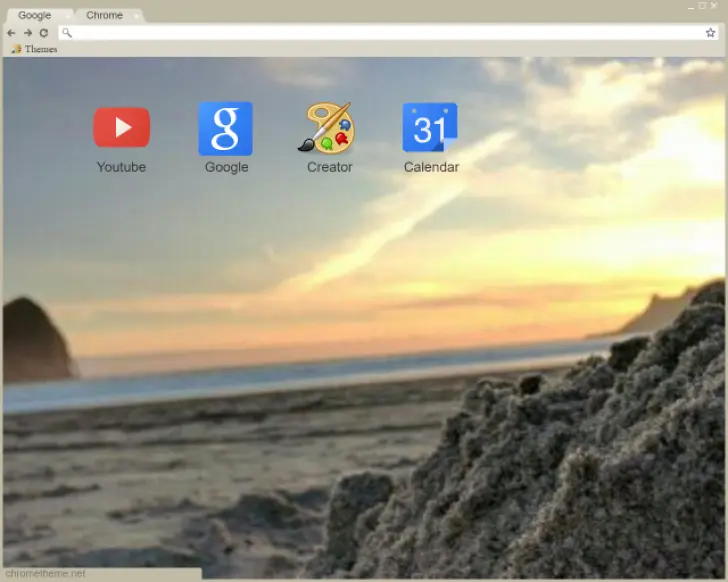Open the Calendar app icon
The image size is (728, 582).
pyautogui.click(x=430, y=128)
